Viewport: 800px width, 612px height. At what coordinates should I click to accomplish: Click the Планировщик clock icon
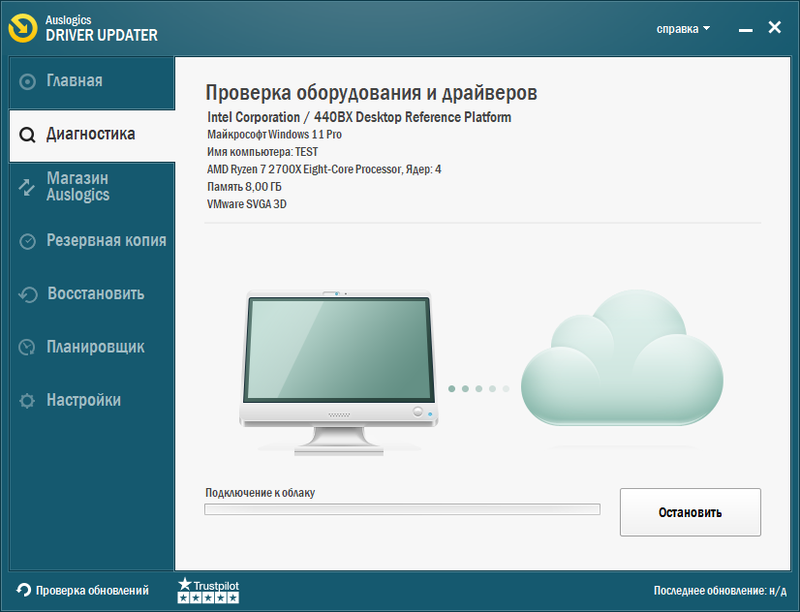click(x=27, y=347)
